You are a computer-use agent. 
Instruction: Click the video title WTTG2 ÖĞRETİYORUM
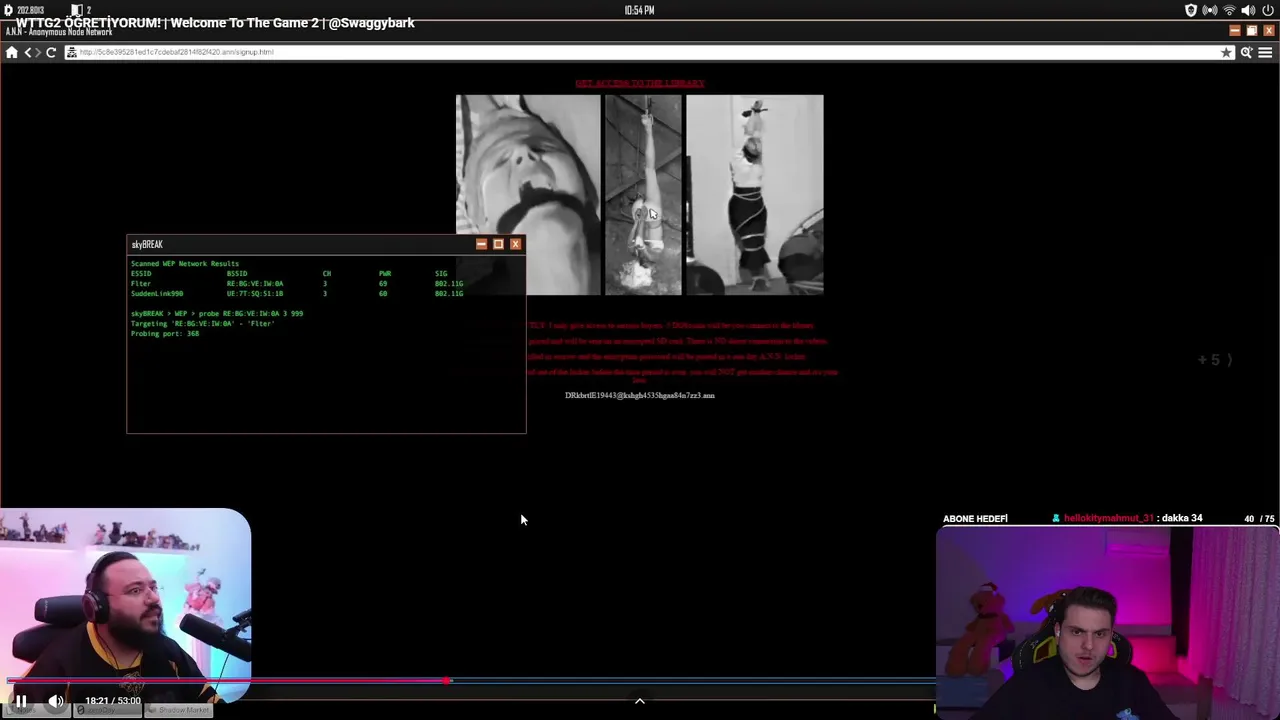coord(215,23)
